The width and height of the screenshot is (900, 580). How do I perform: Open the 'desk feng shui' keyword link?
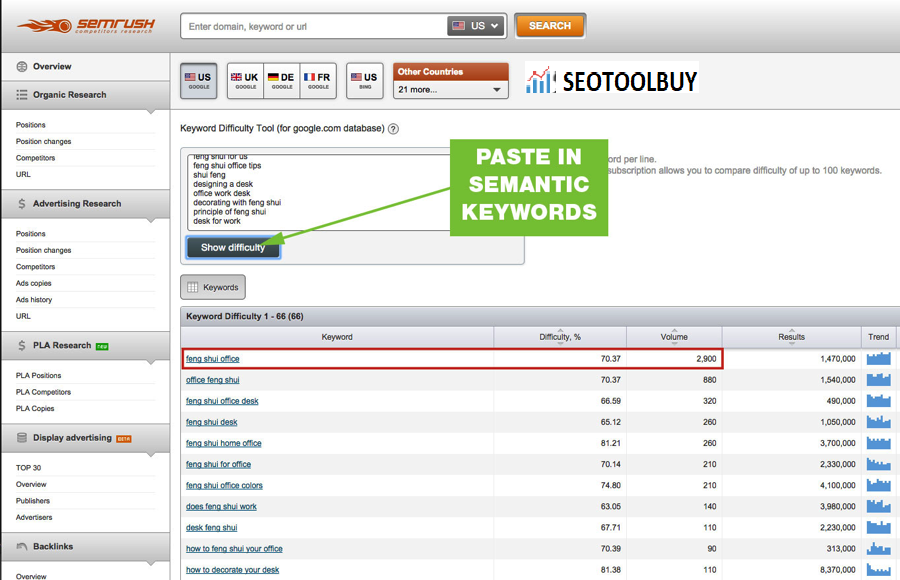point(211,527)
